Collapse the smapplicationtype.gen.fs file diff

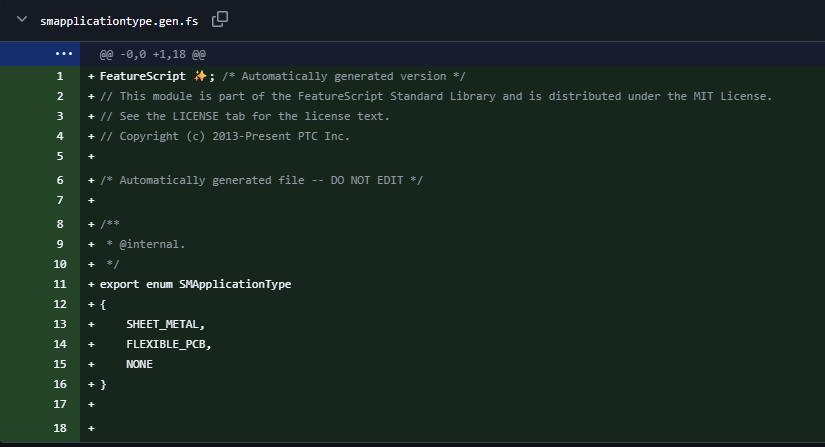pos(22,19)
